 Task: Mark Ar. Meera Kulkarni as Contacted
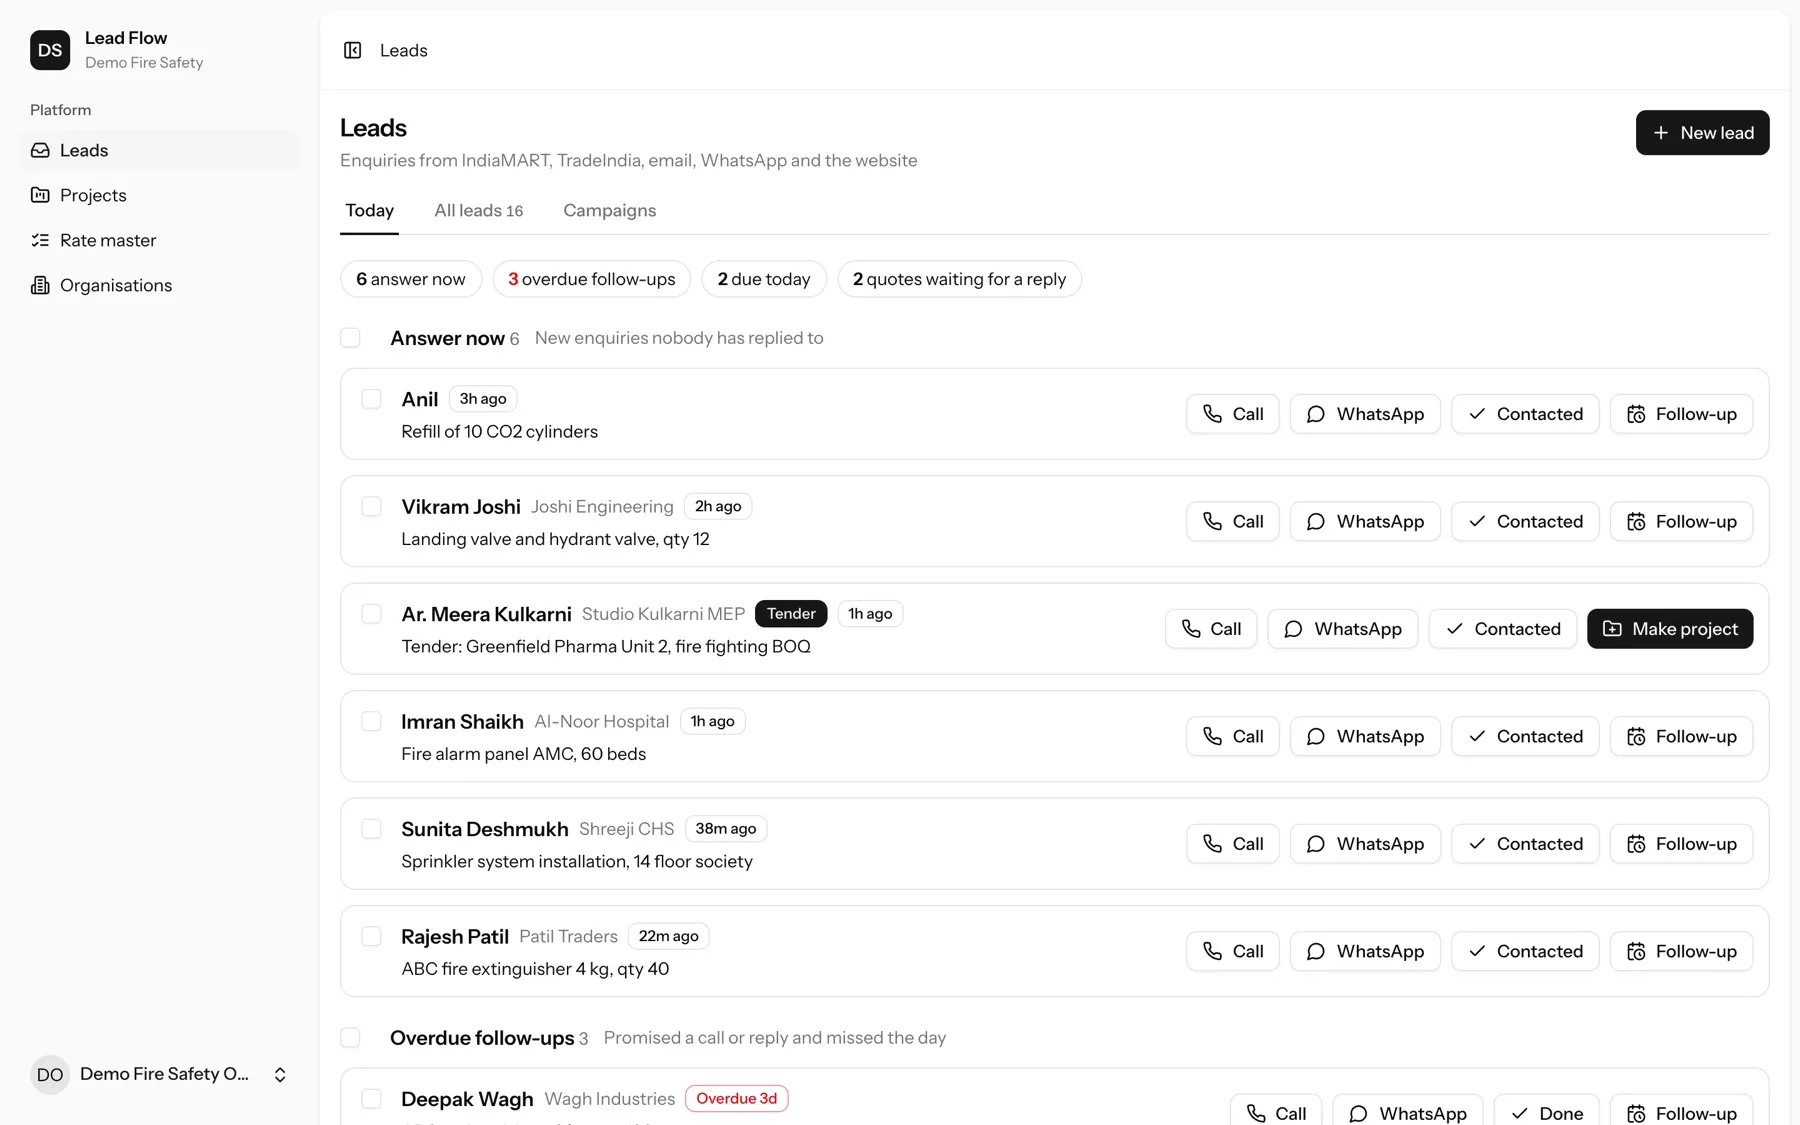click(1502, 629)
